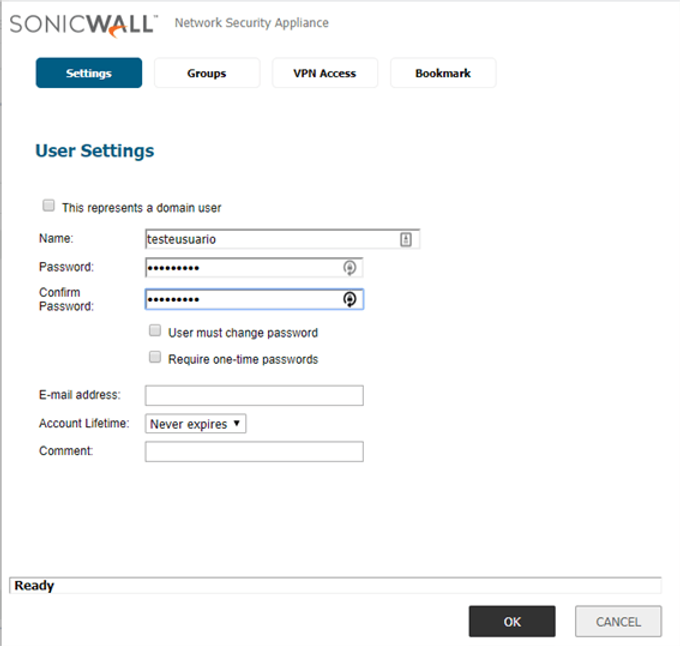Toggle 'Require one-time passwords' checkbox
This screenshot has width=680, height=646.
pyautogui.click(x=155, y=357)
